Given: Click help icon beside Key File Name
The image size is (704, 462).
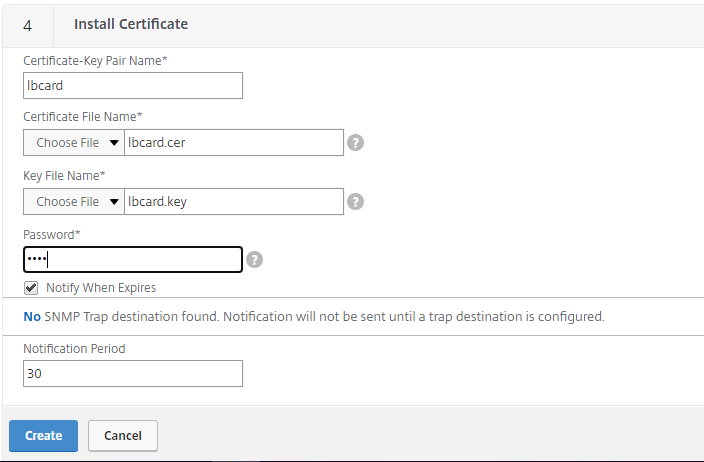Looking at the screenshot, I should coord(355,202).
